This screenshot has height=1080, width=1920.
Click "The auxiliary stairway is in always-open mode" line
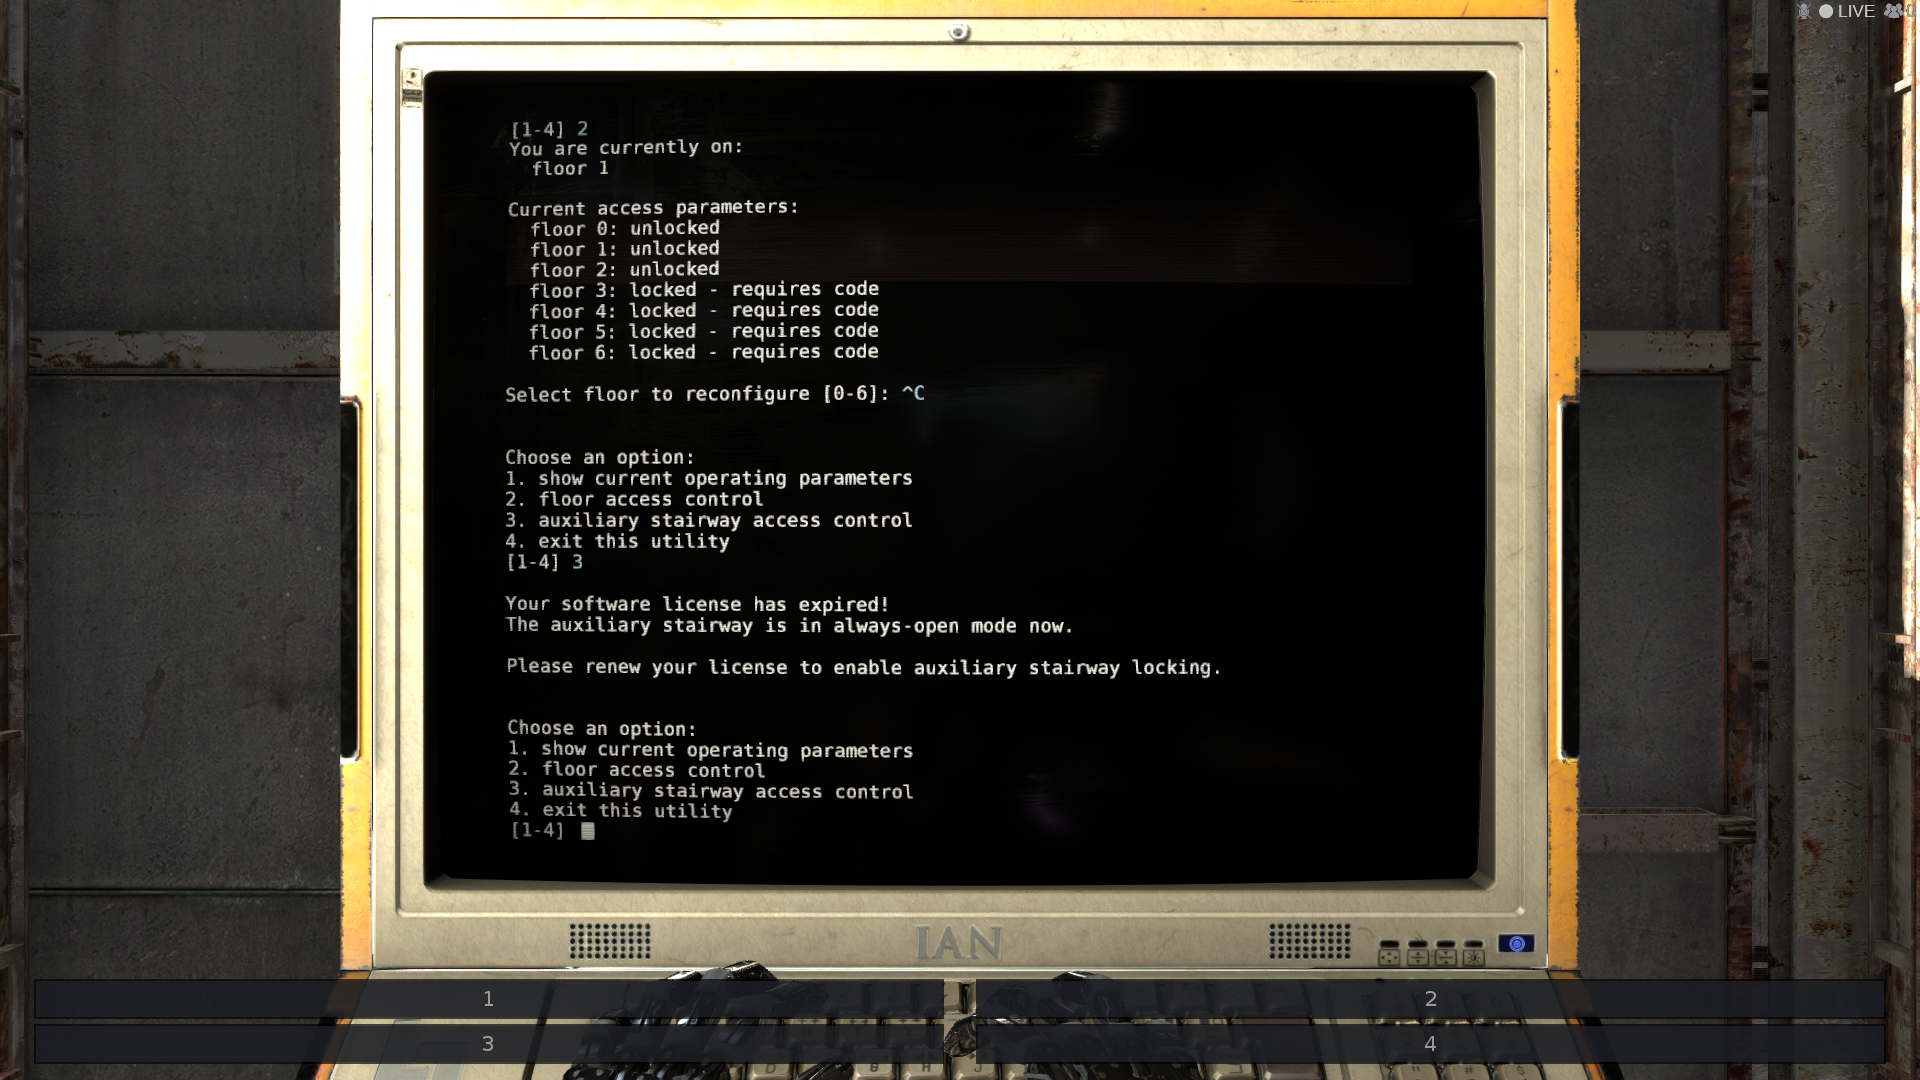[789, 625]
